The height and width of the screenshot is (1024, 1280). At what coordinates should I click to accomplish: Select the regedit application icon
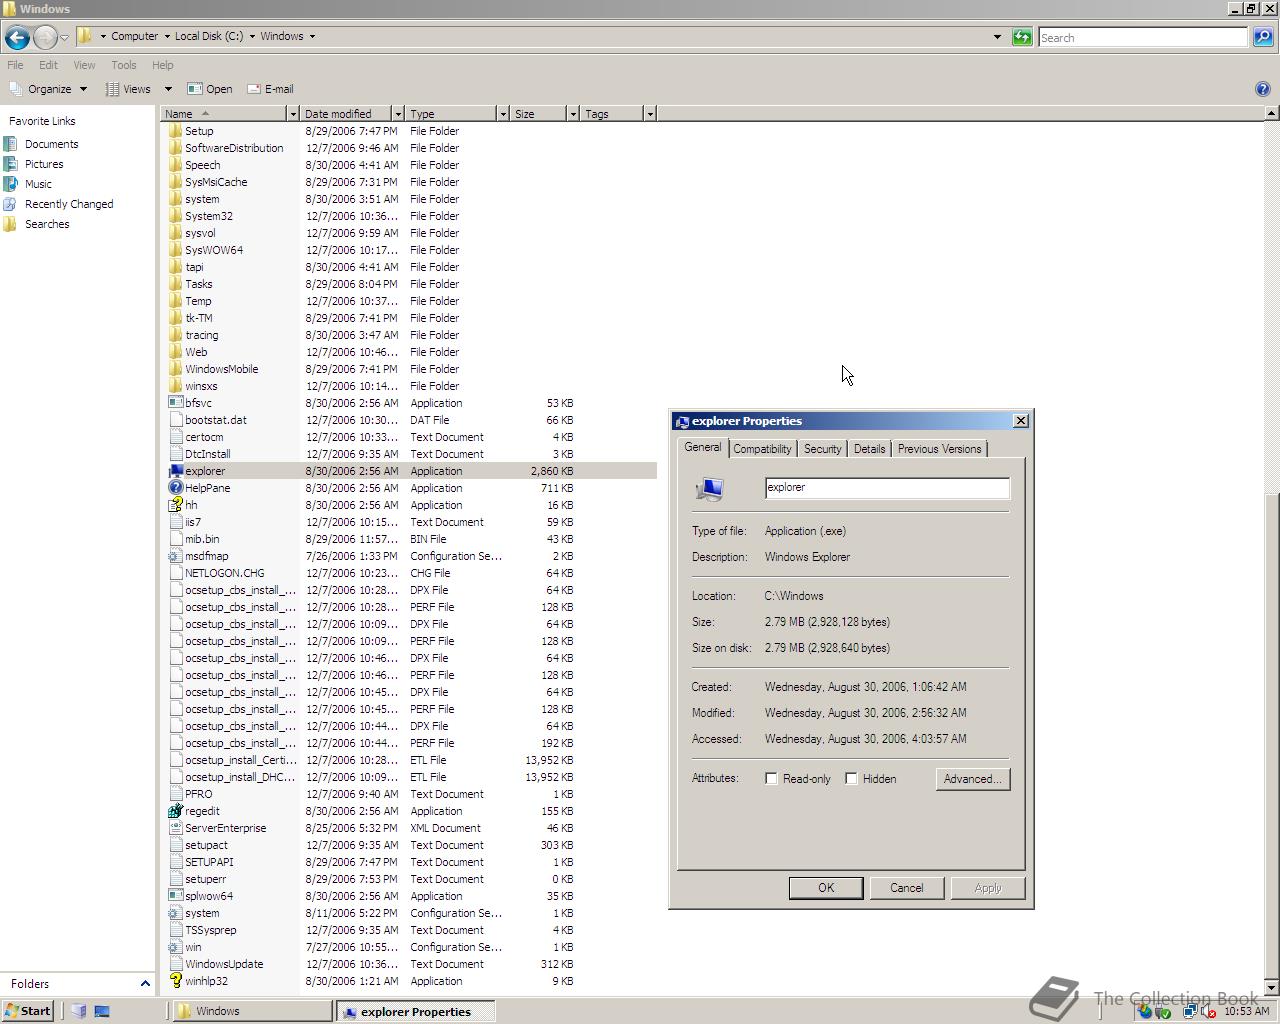[176, 811]
